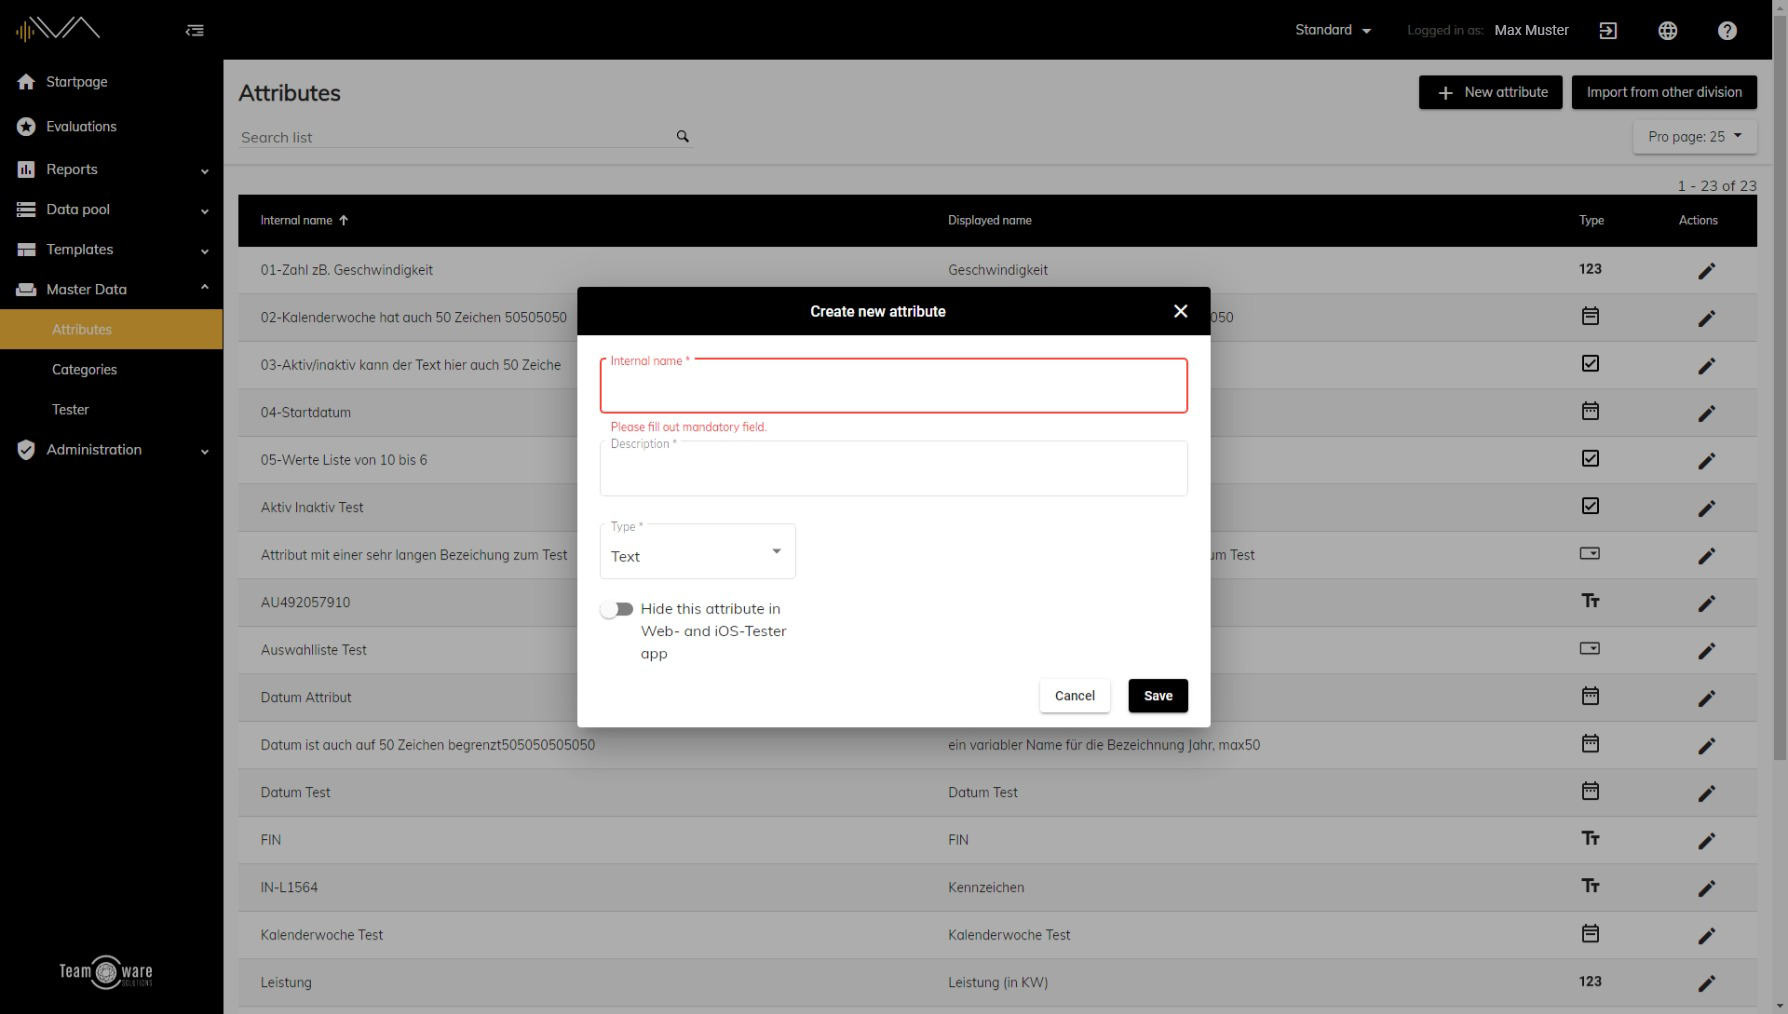The image size is (1788, 1014).
Task: Edit the Leistung attribute
Action: click(x=1706, y=983)
